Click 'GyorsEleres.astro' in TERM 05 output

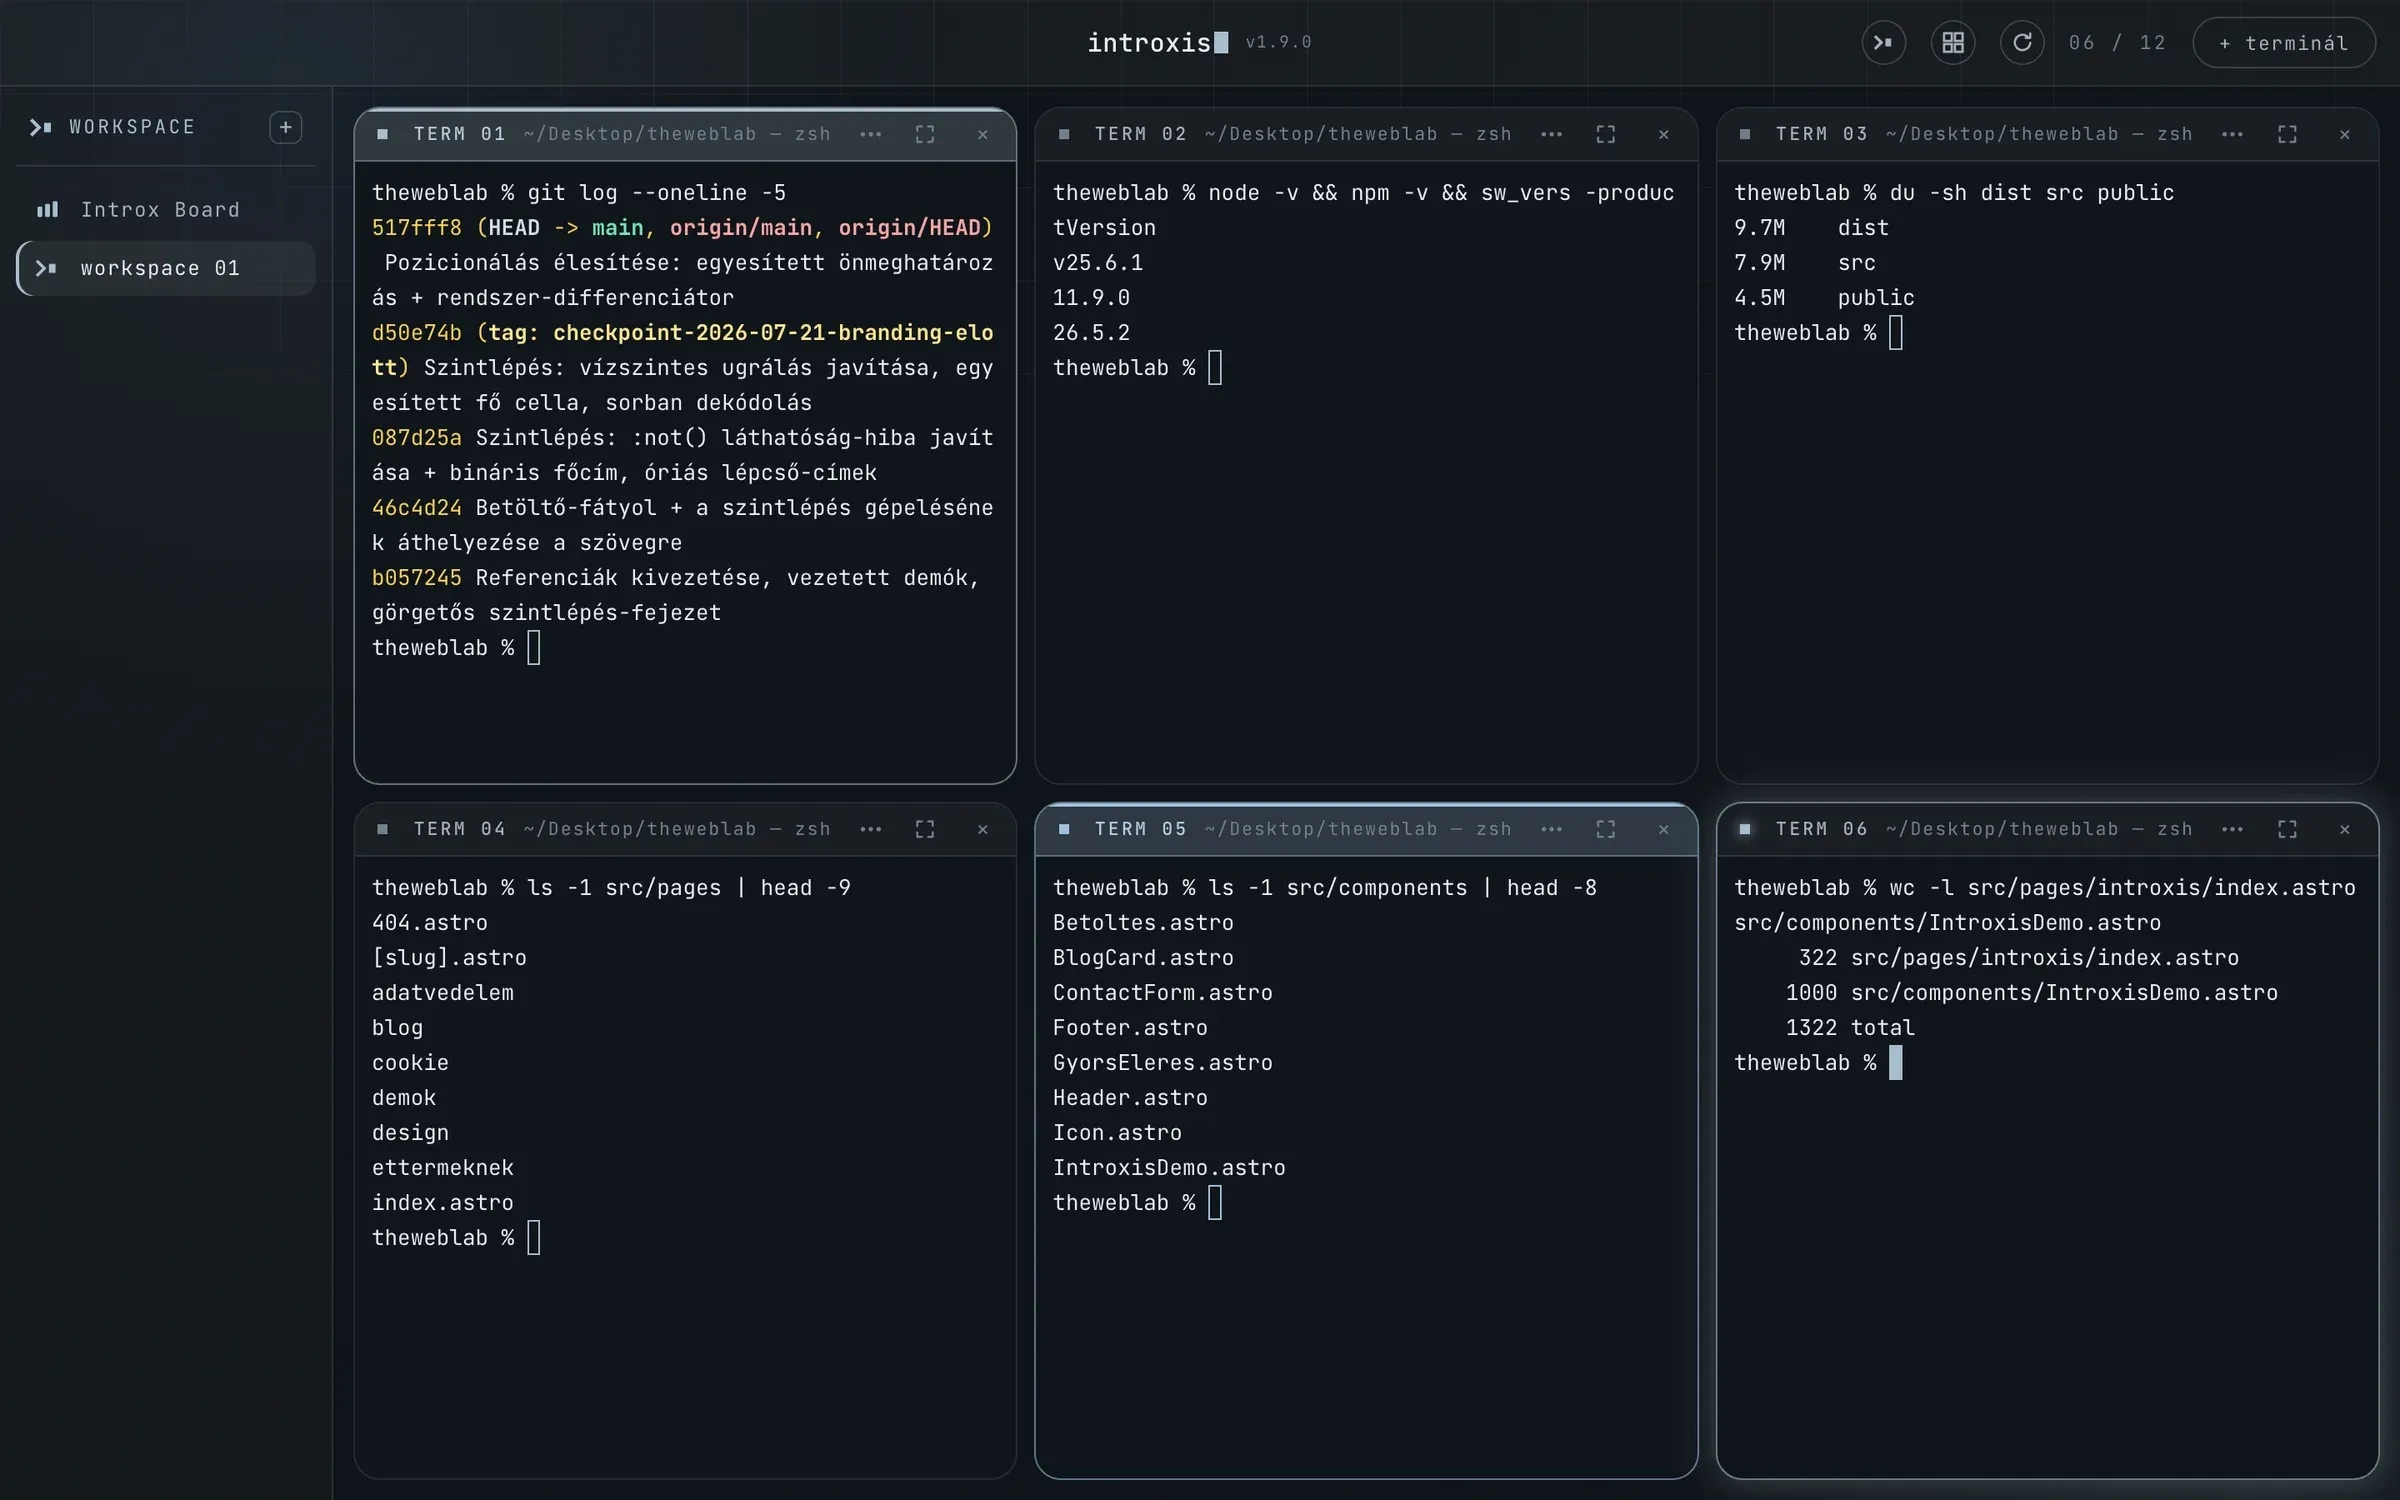coord(1163,1063)
